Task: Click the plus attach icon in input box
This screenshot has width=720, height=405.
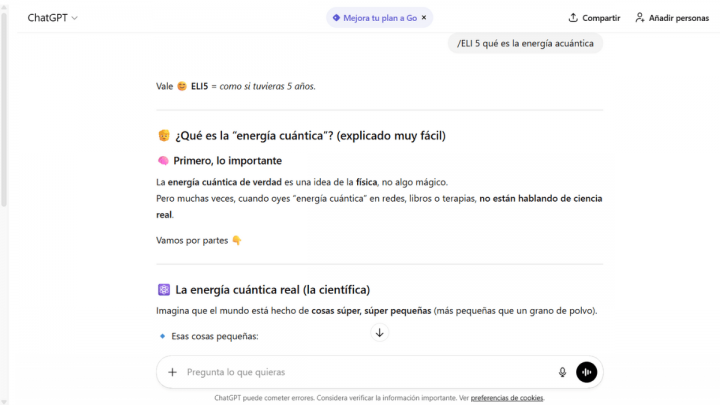Action: [x=172, y=372]
